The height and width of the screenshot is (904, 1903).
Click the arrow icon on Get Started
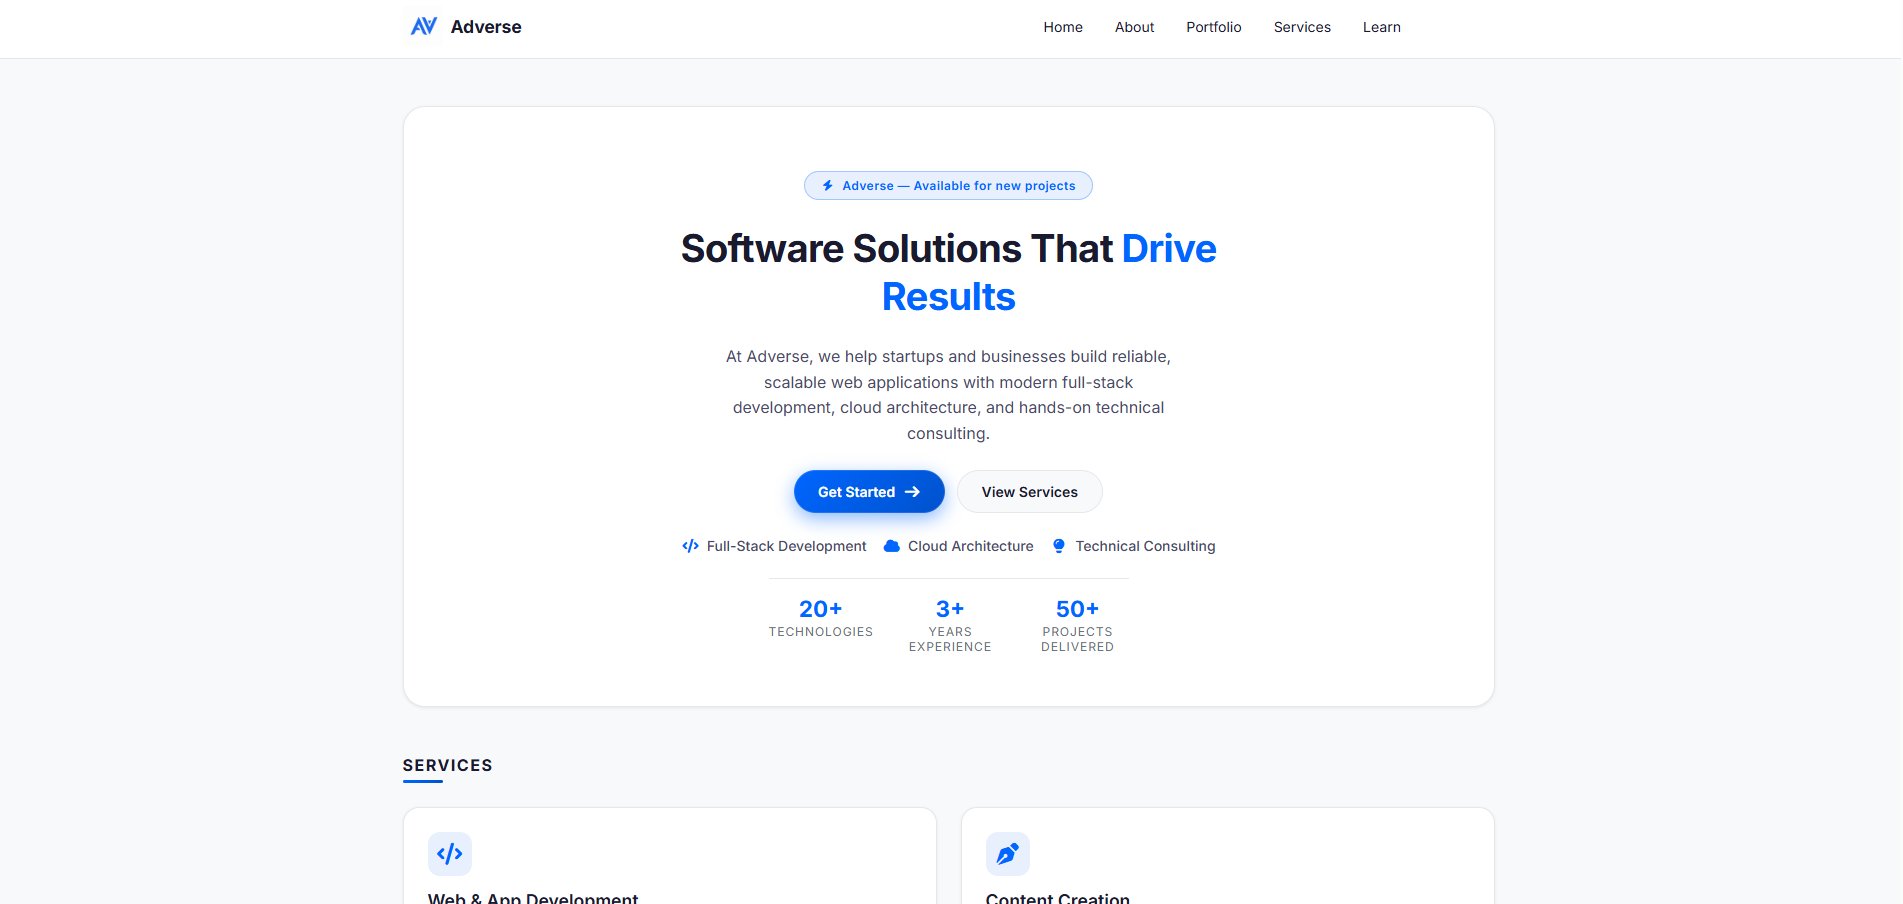click(912, 492)
